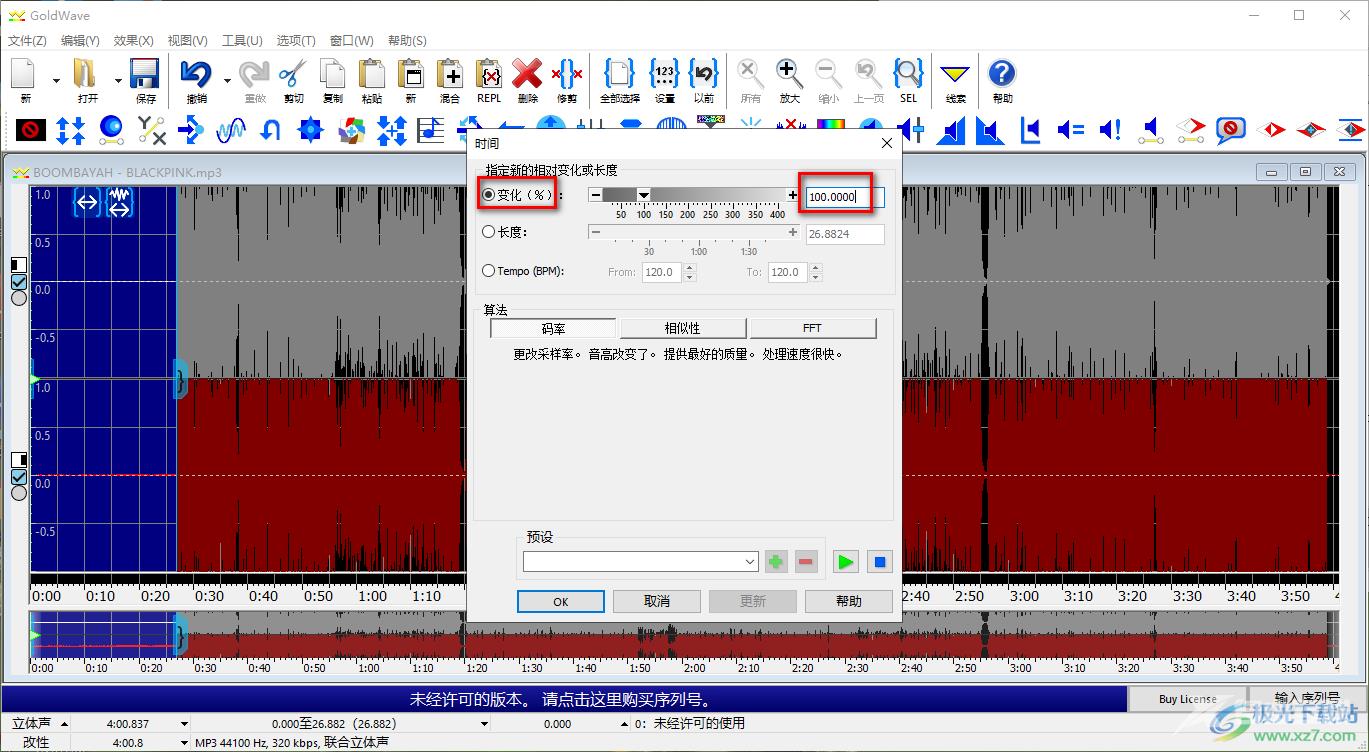Click the sine wave effect icon
The width and height of the screenshot is (1369, 752).
click(x=231, y=130)
